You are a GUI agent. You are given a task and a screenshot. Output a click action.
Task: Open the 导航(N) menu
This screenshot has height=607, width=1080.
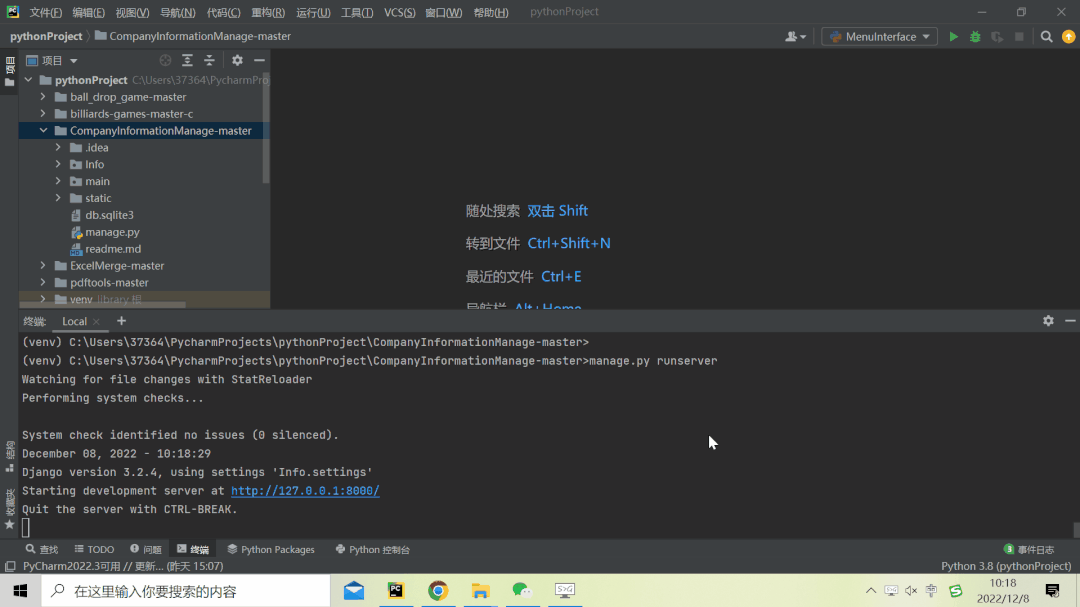[178, 12]
